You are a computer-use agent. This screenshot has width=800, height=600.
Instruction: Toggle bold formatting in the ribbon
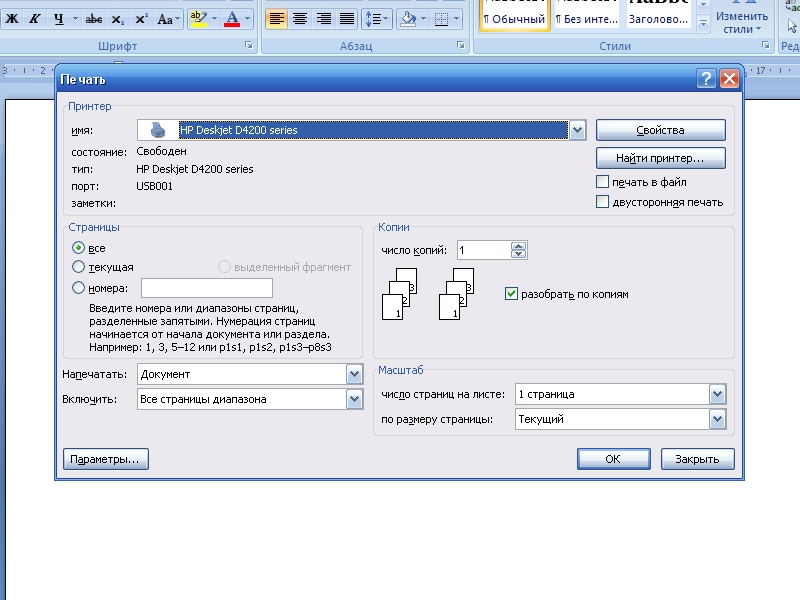point(13,19)
